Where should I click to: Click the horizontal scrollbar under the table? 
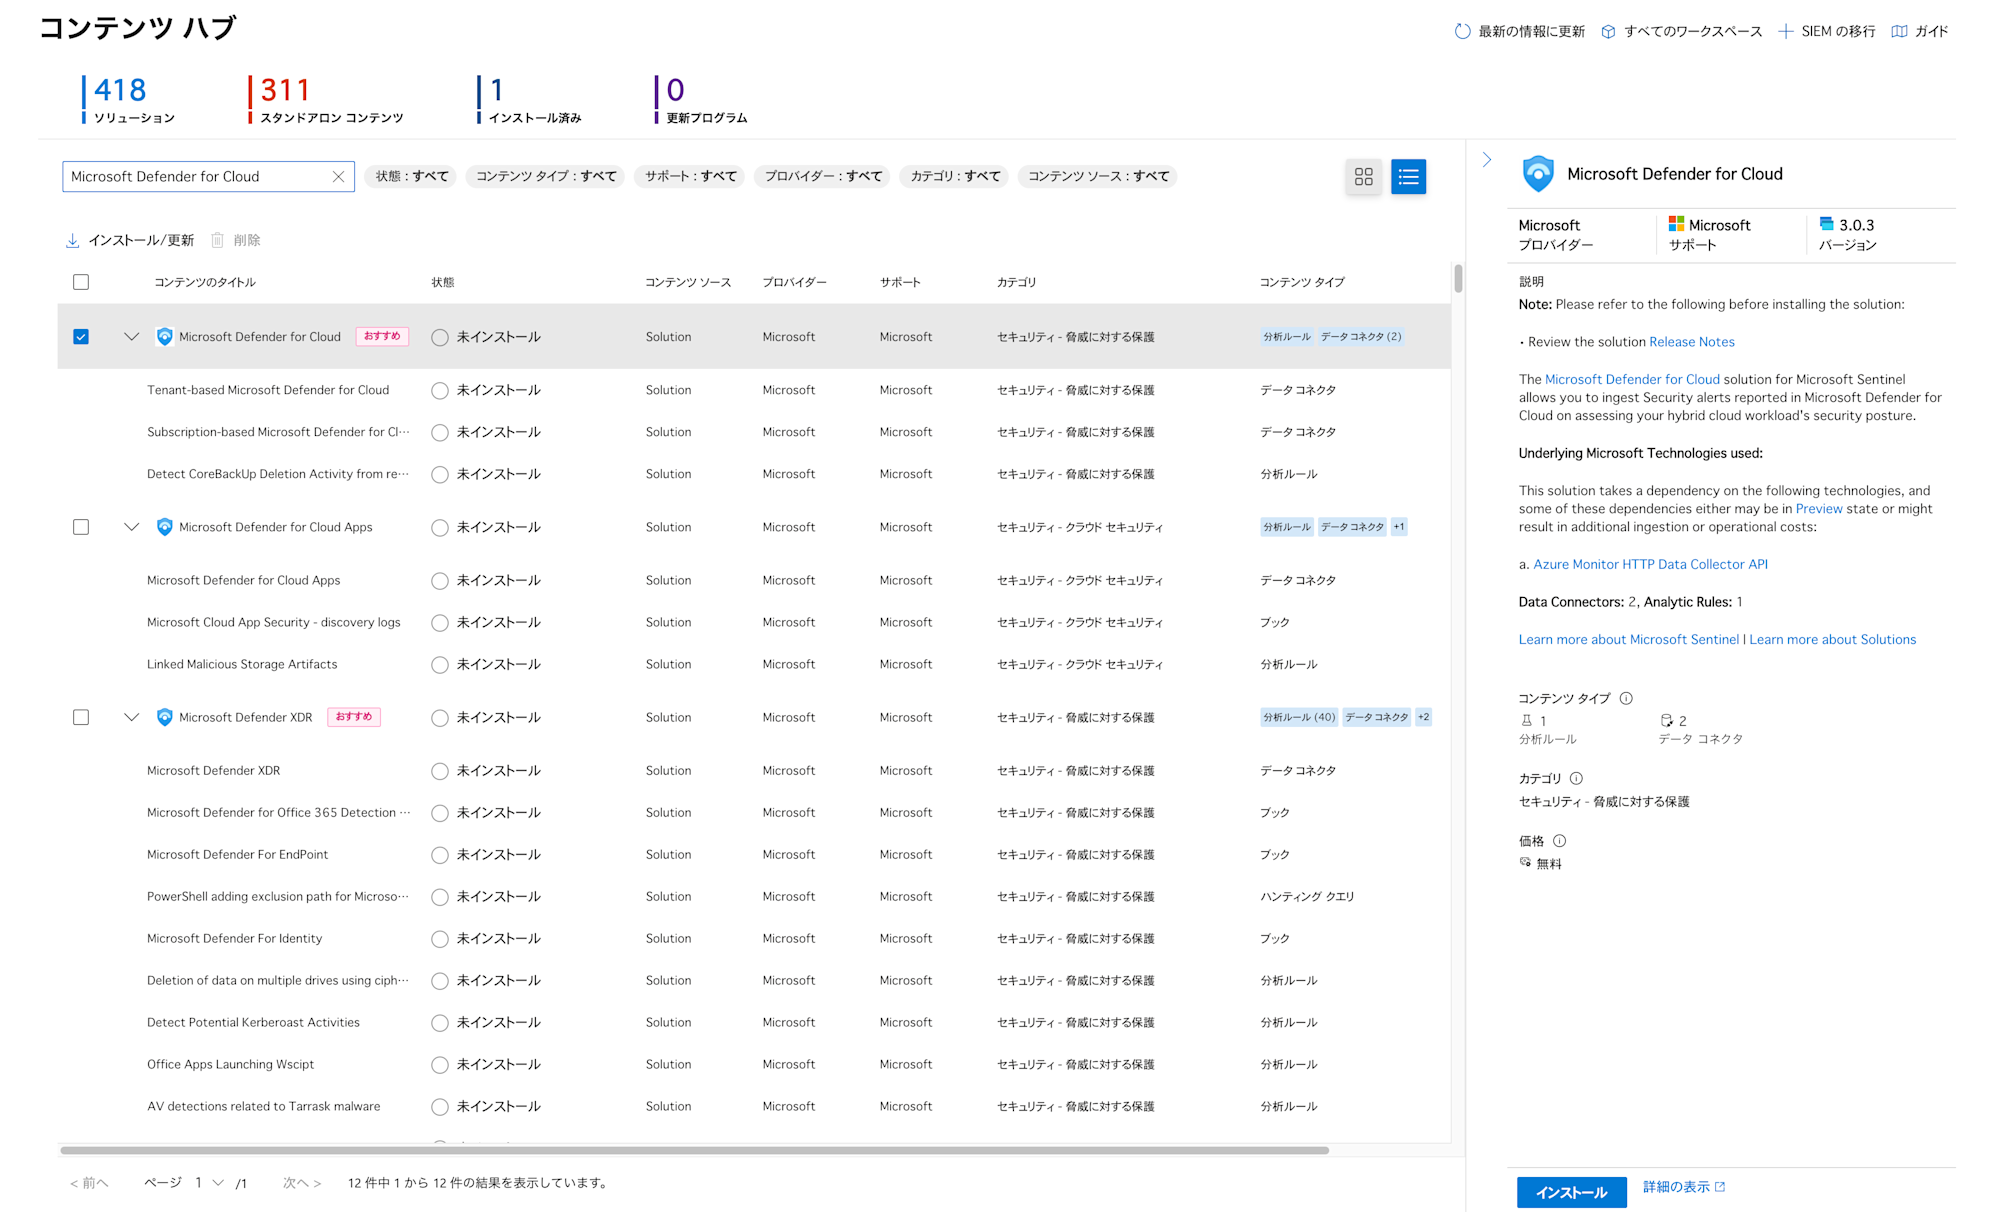click(695, 1150)
